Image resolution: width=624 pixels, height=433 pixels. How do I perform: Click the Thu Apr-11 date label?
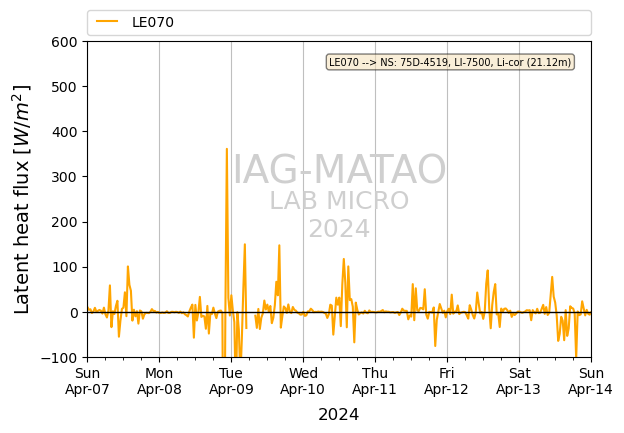coord(374,381)
